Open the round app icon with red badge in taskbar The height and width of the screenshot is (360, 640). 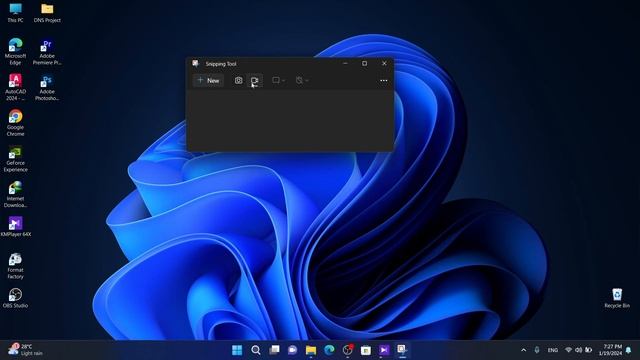click(x=348, y=350)
